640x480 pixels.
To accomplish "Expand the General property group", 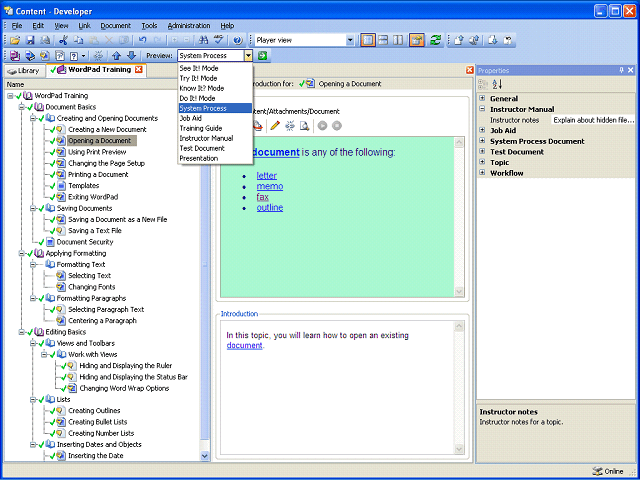I will [482, 98].
